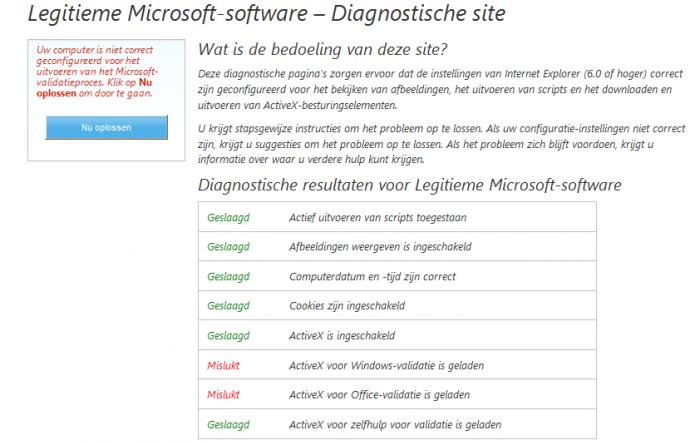Select the bold 'Nu oplossen' warning text
The image size is (700, 445).
click(94, 88)
